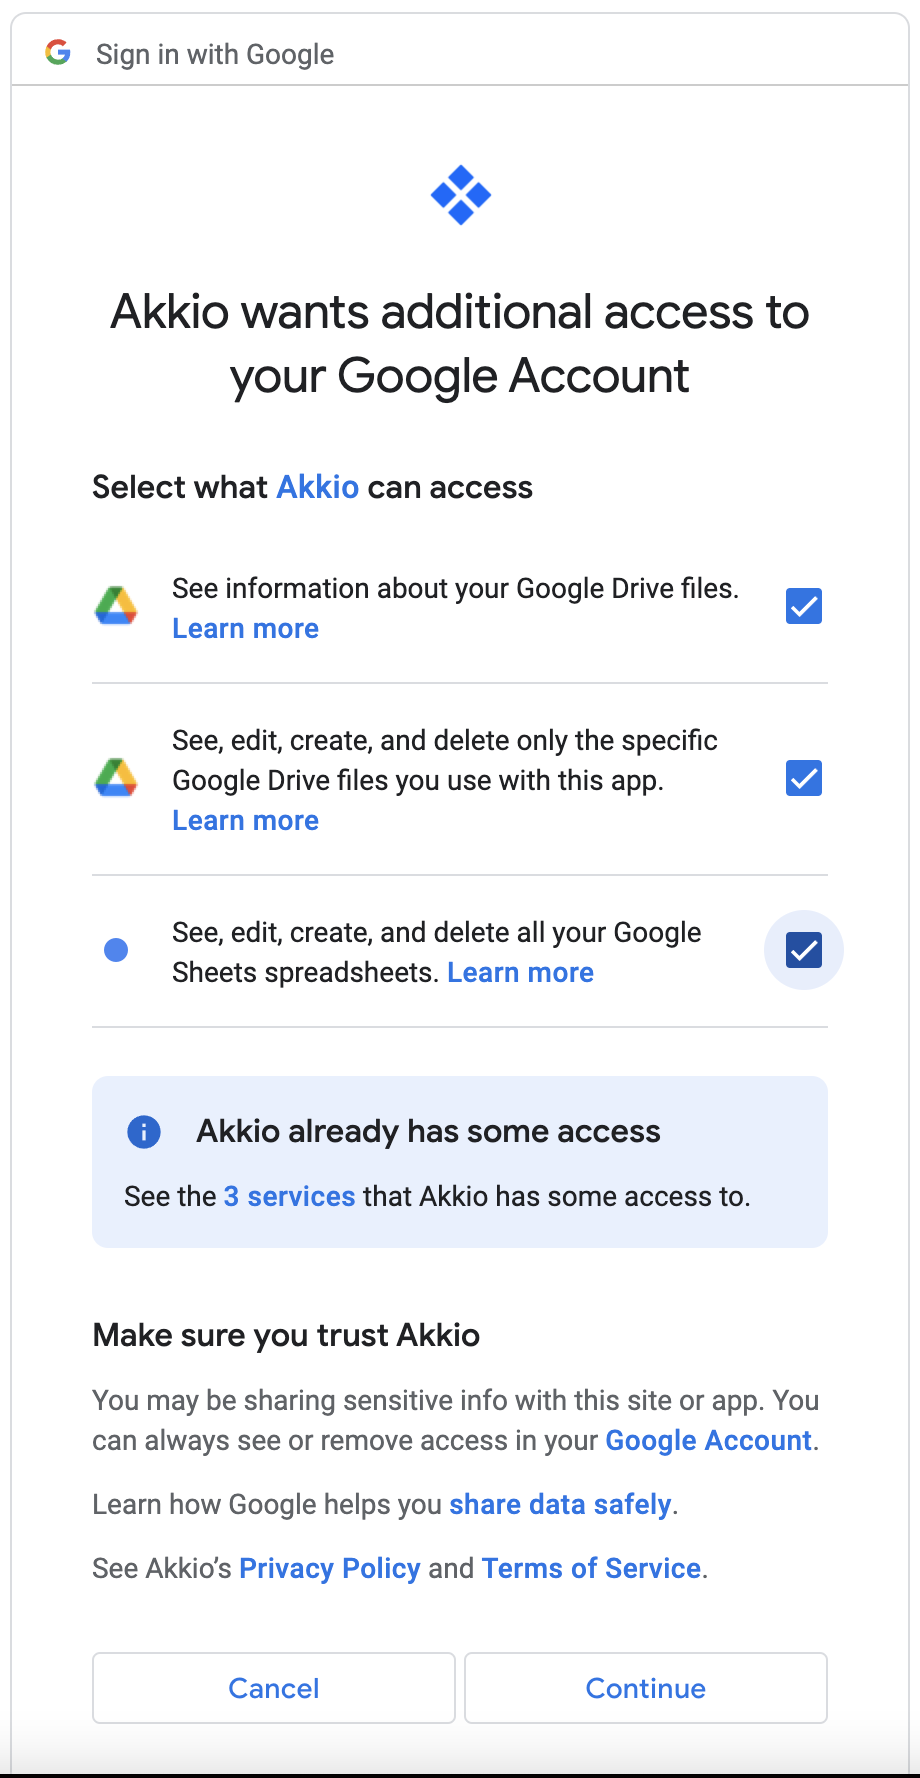Screen dimensions: 920x1778
Task: Open the Google Account link
Action: 709,1441
